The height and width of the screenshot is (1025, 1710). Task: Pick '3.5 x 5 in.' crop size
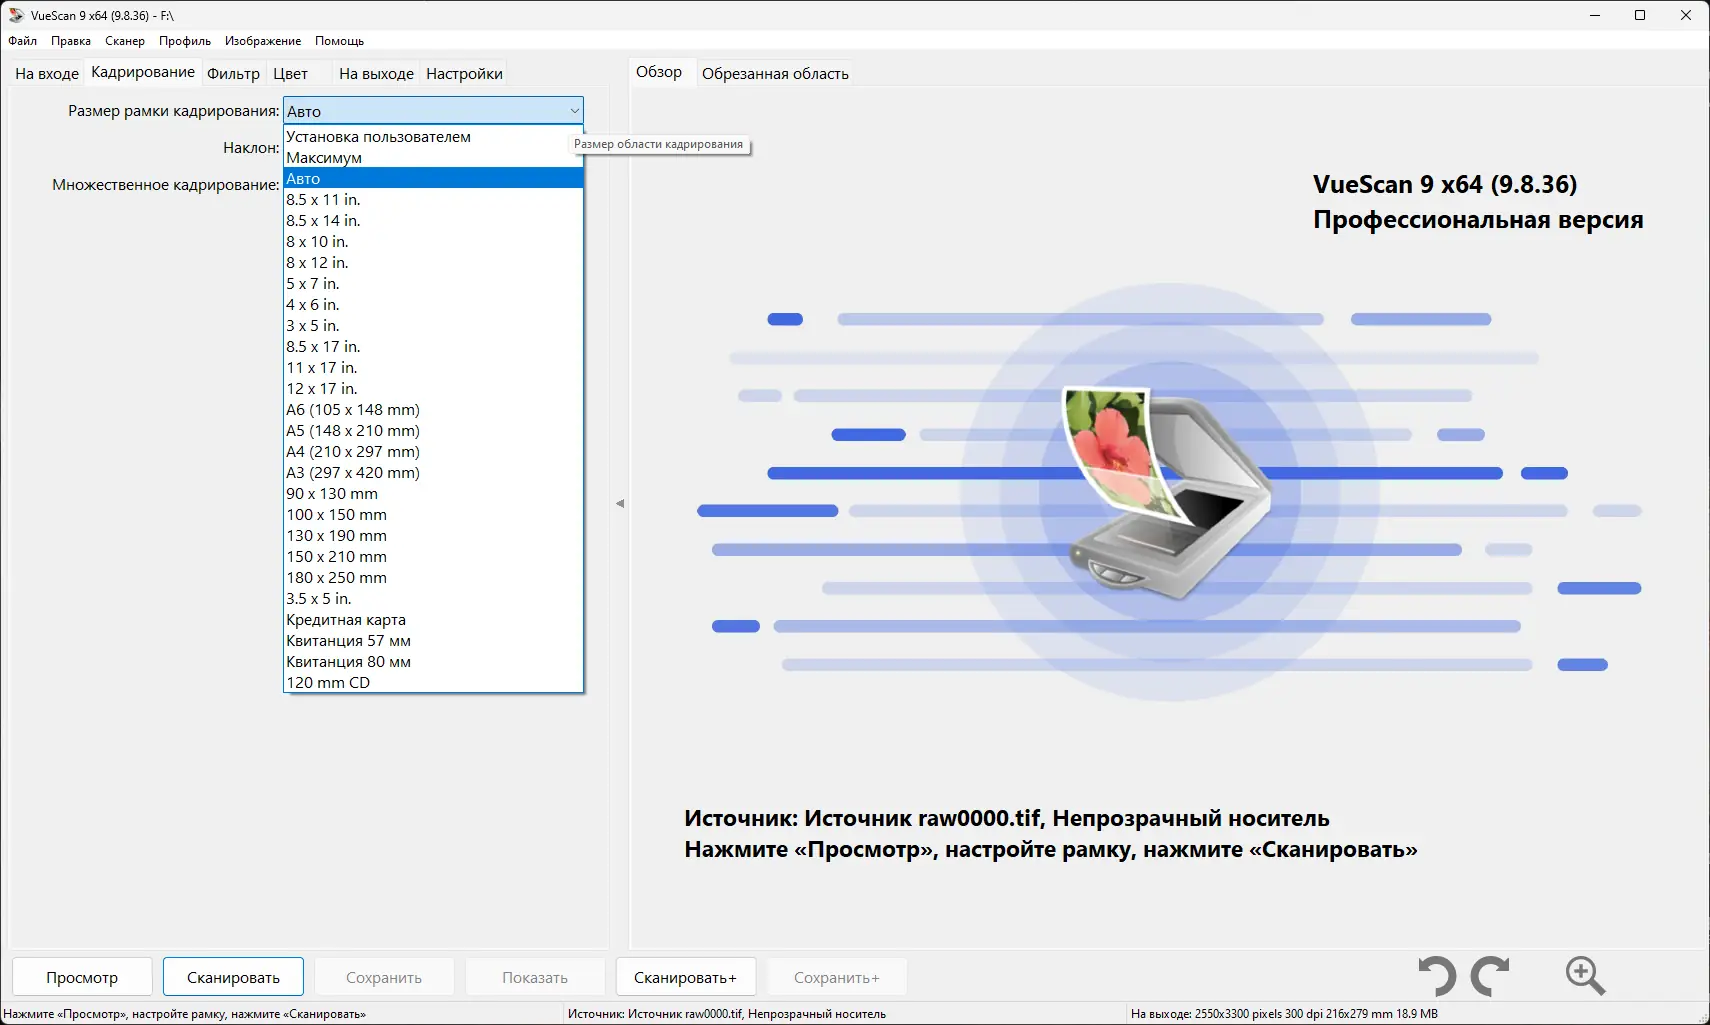[433, 599]
